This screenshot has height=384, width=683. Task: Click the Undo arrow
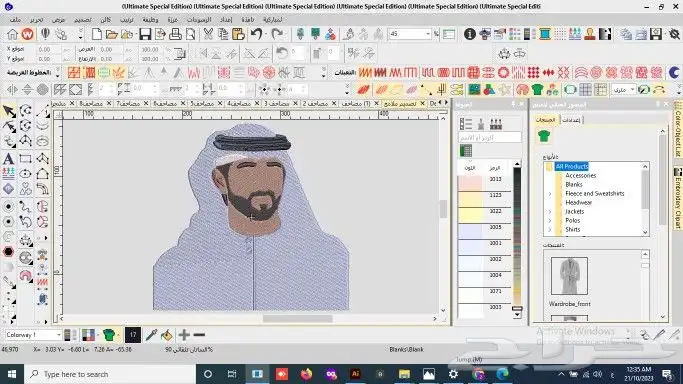(x=257, y=34)
